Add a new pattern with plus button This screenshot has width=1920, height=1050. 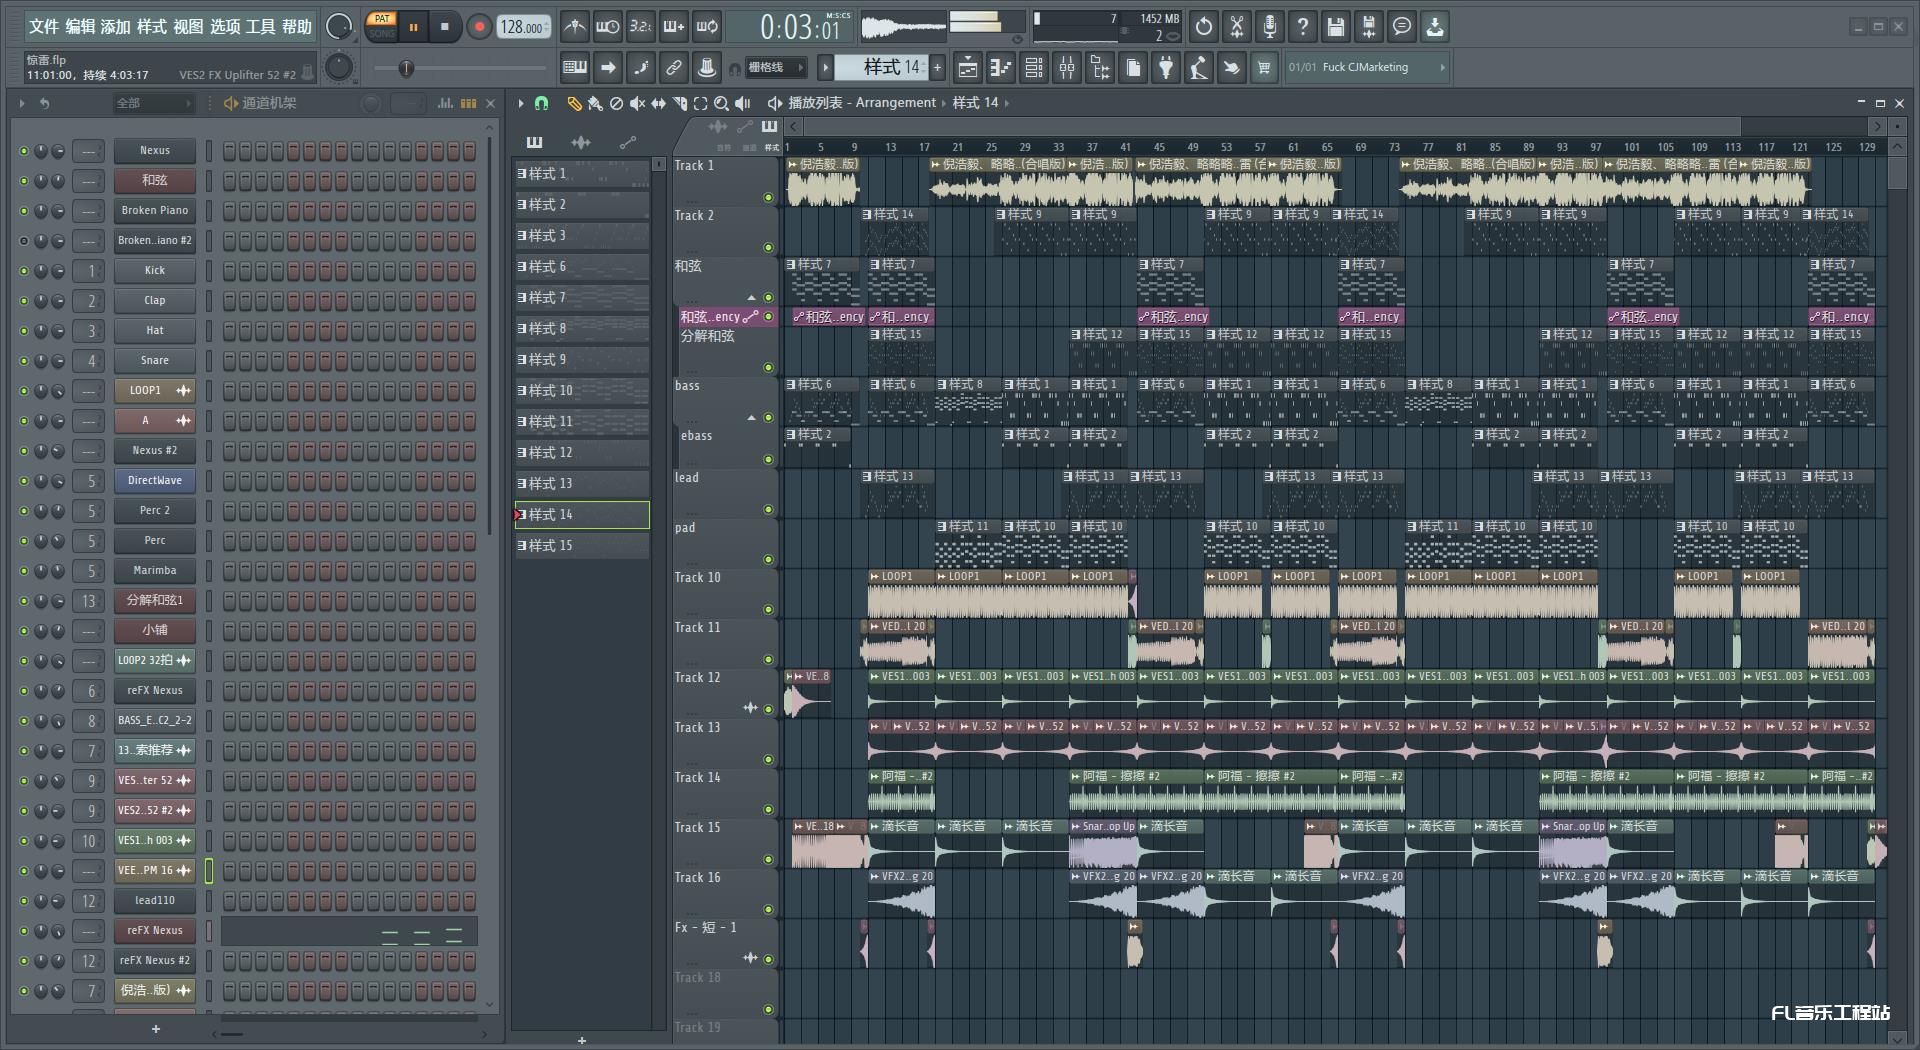coord(937,68)
